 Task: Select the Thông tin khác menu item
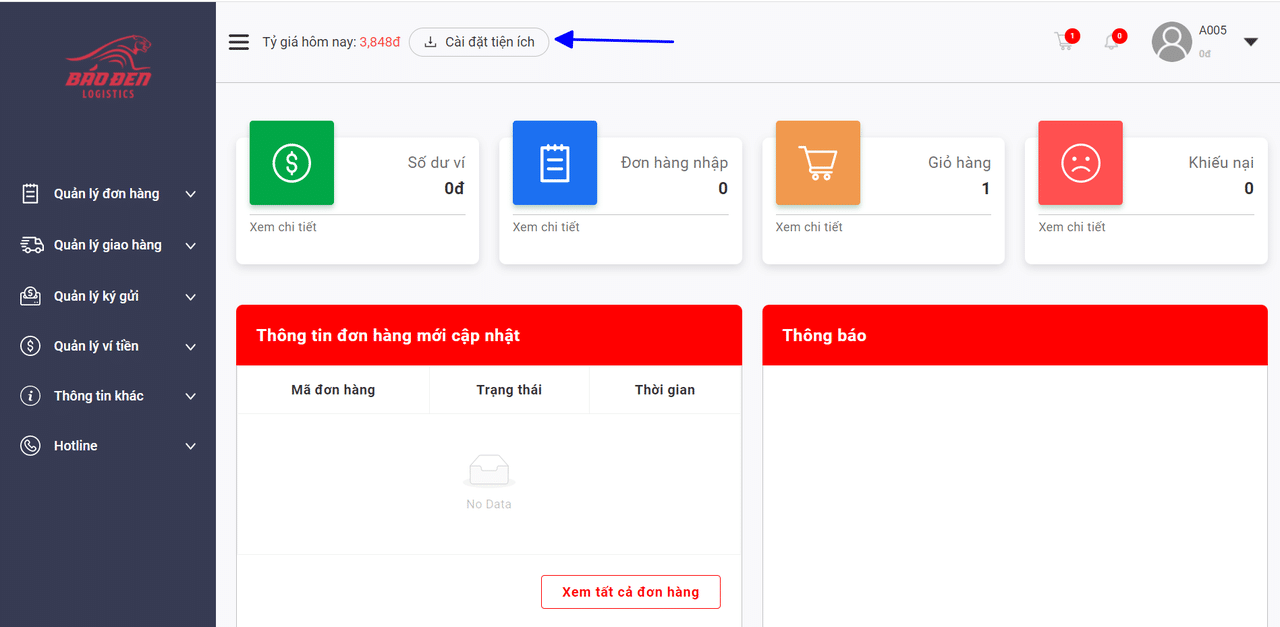[98, 396]
